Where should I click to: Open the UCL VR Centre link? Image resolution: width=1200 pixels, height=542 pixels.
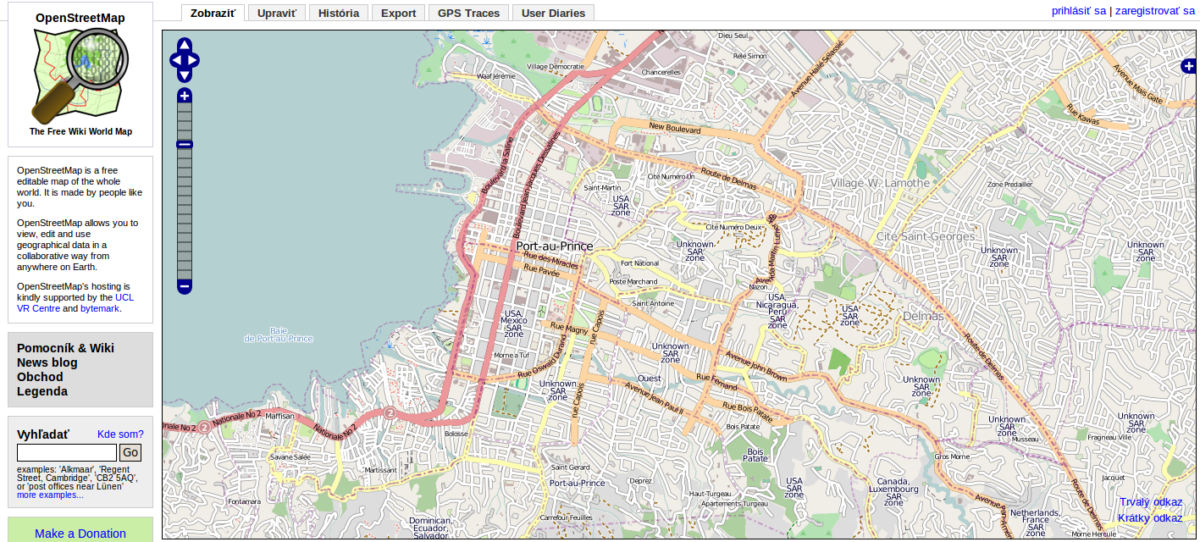(x=75, y=303)
